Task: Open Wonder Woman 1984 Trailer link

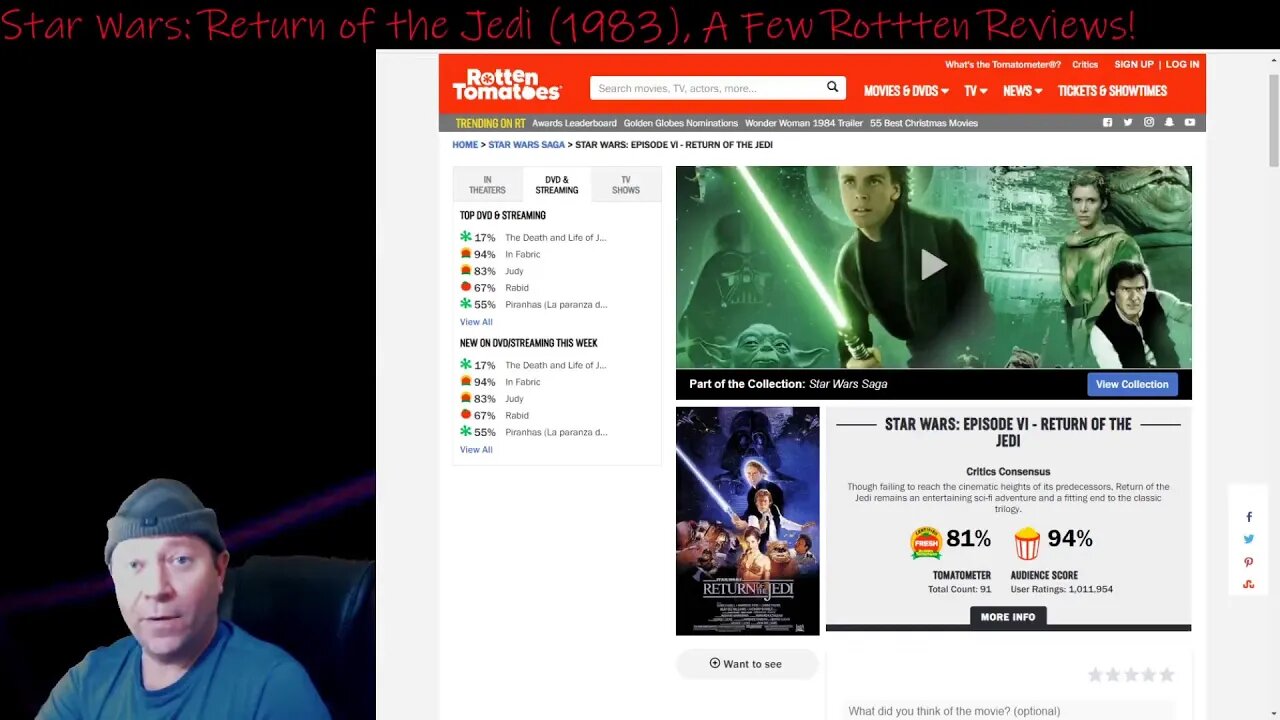Action: point(804,123)
